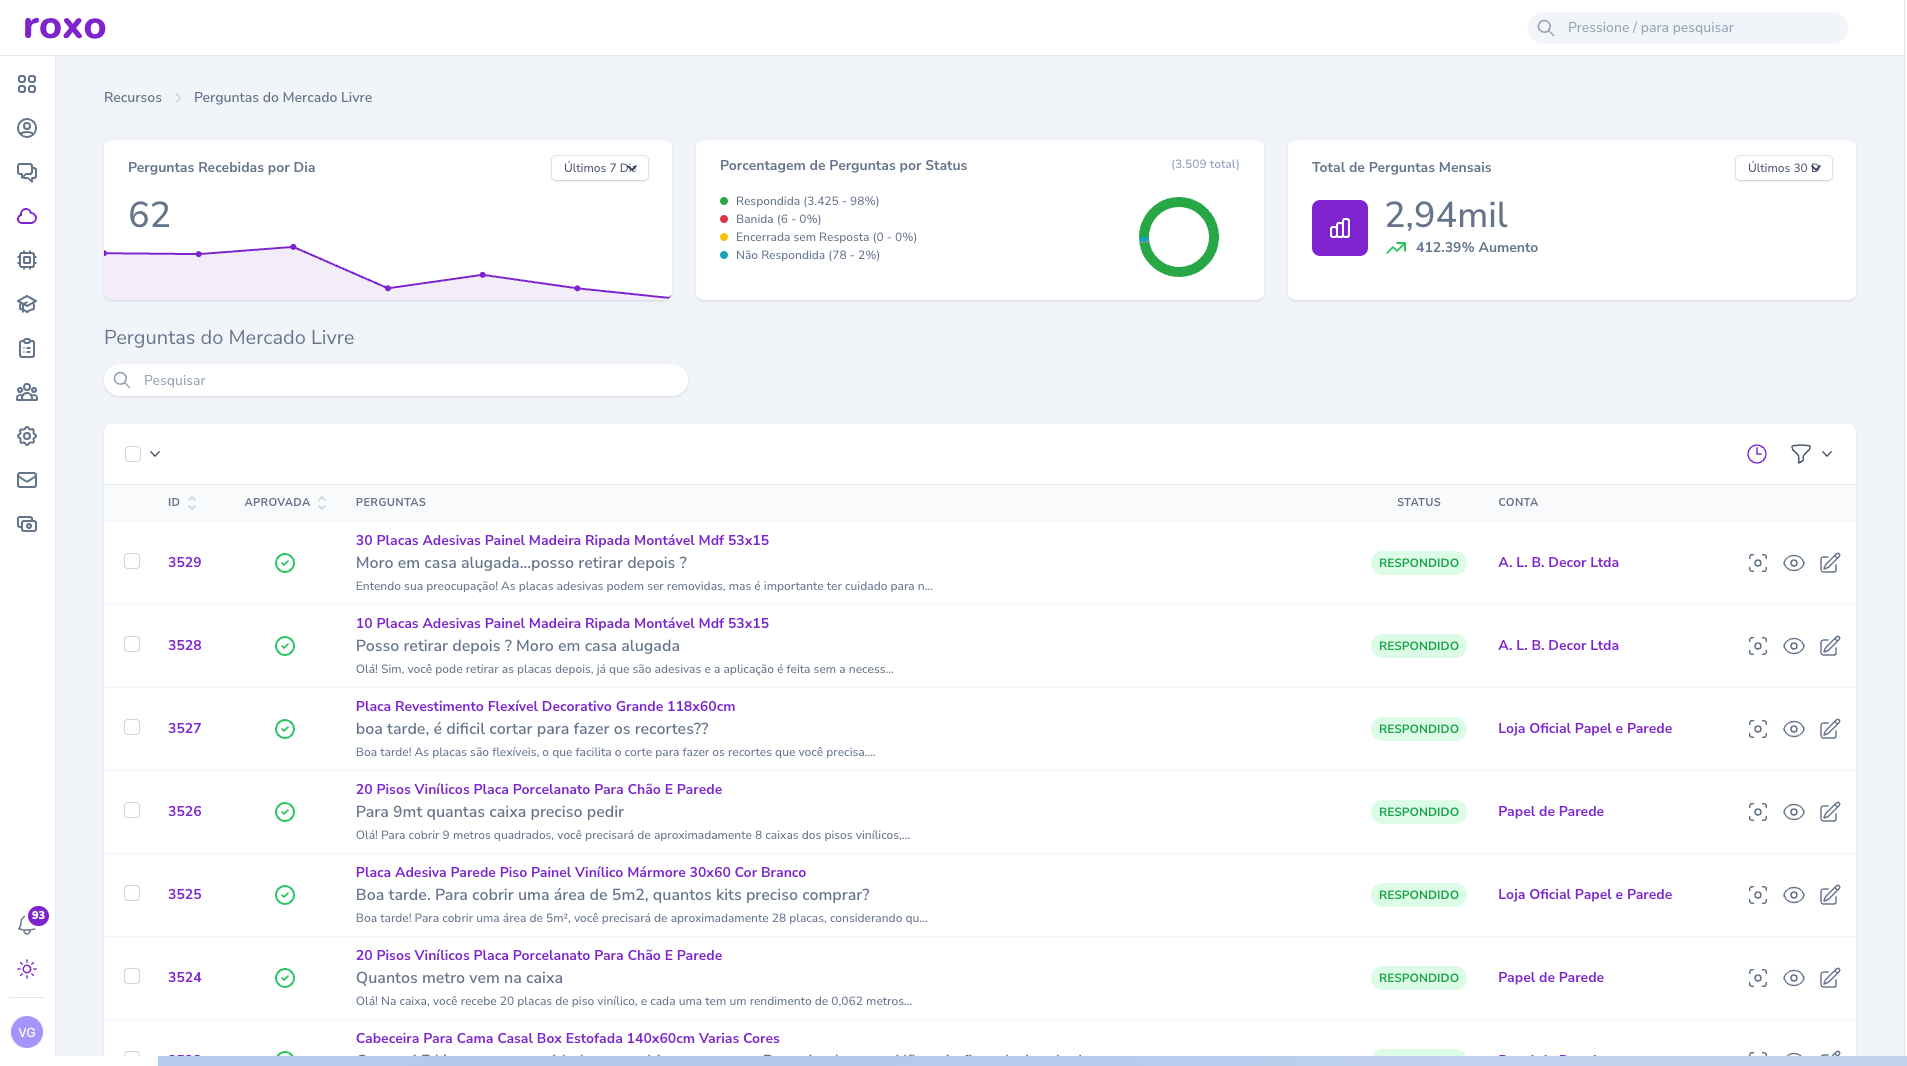This screenshot has height=1066, width=1907.
Task: Click scan icon for question 3526
Action: (x=1758, y=812)
